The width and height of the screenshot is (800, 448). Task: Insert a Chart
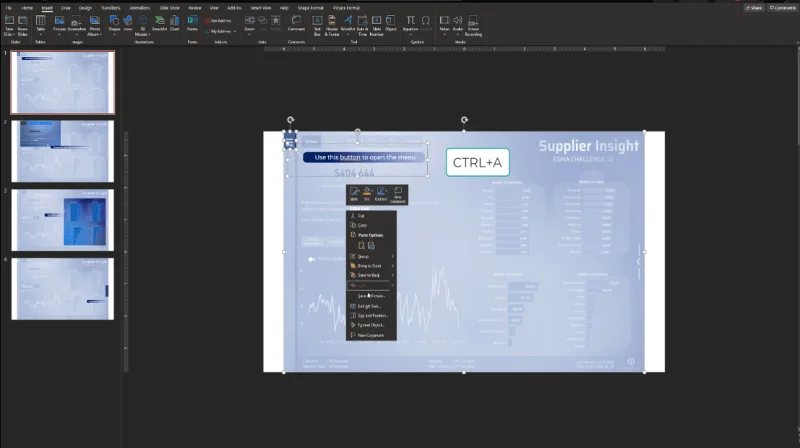click(x=174, y=24)
